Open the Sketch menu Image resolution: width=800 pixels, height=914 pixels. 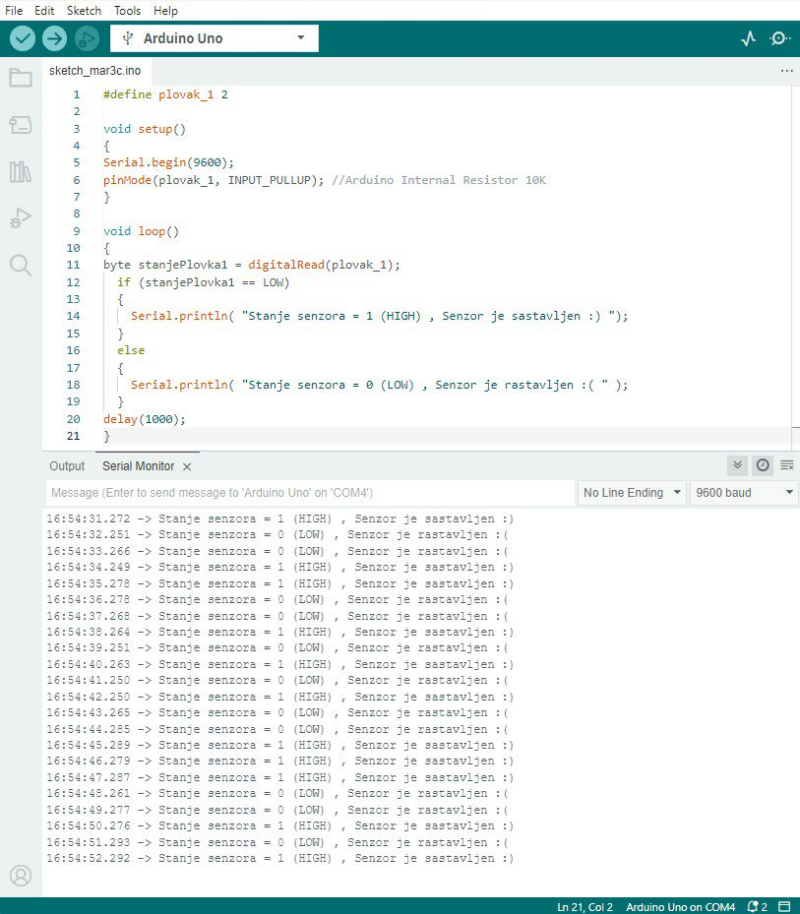[x=84, y=10]
